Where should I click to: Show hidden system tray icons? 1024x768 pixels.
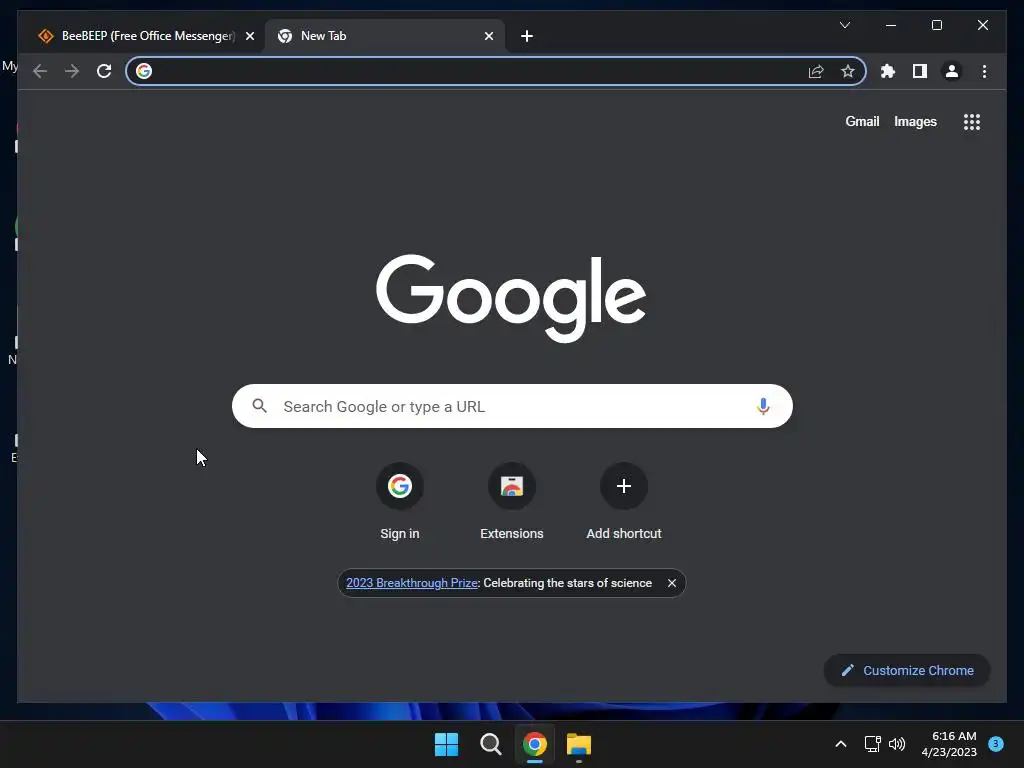pyautogui.click(x=841, y=744)
